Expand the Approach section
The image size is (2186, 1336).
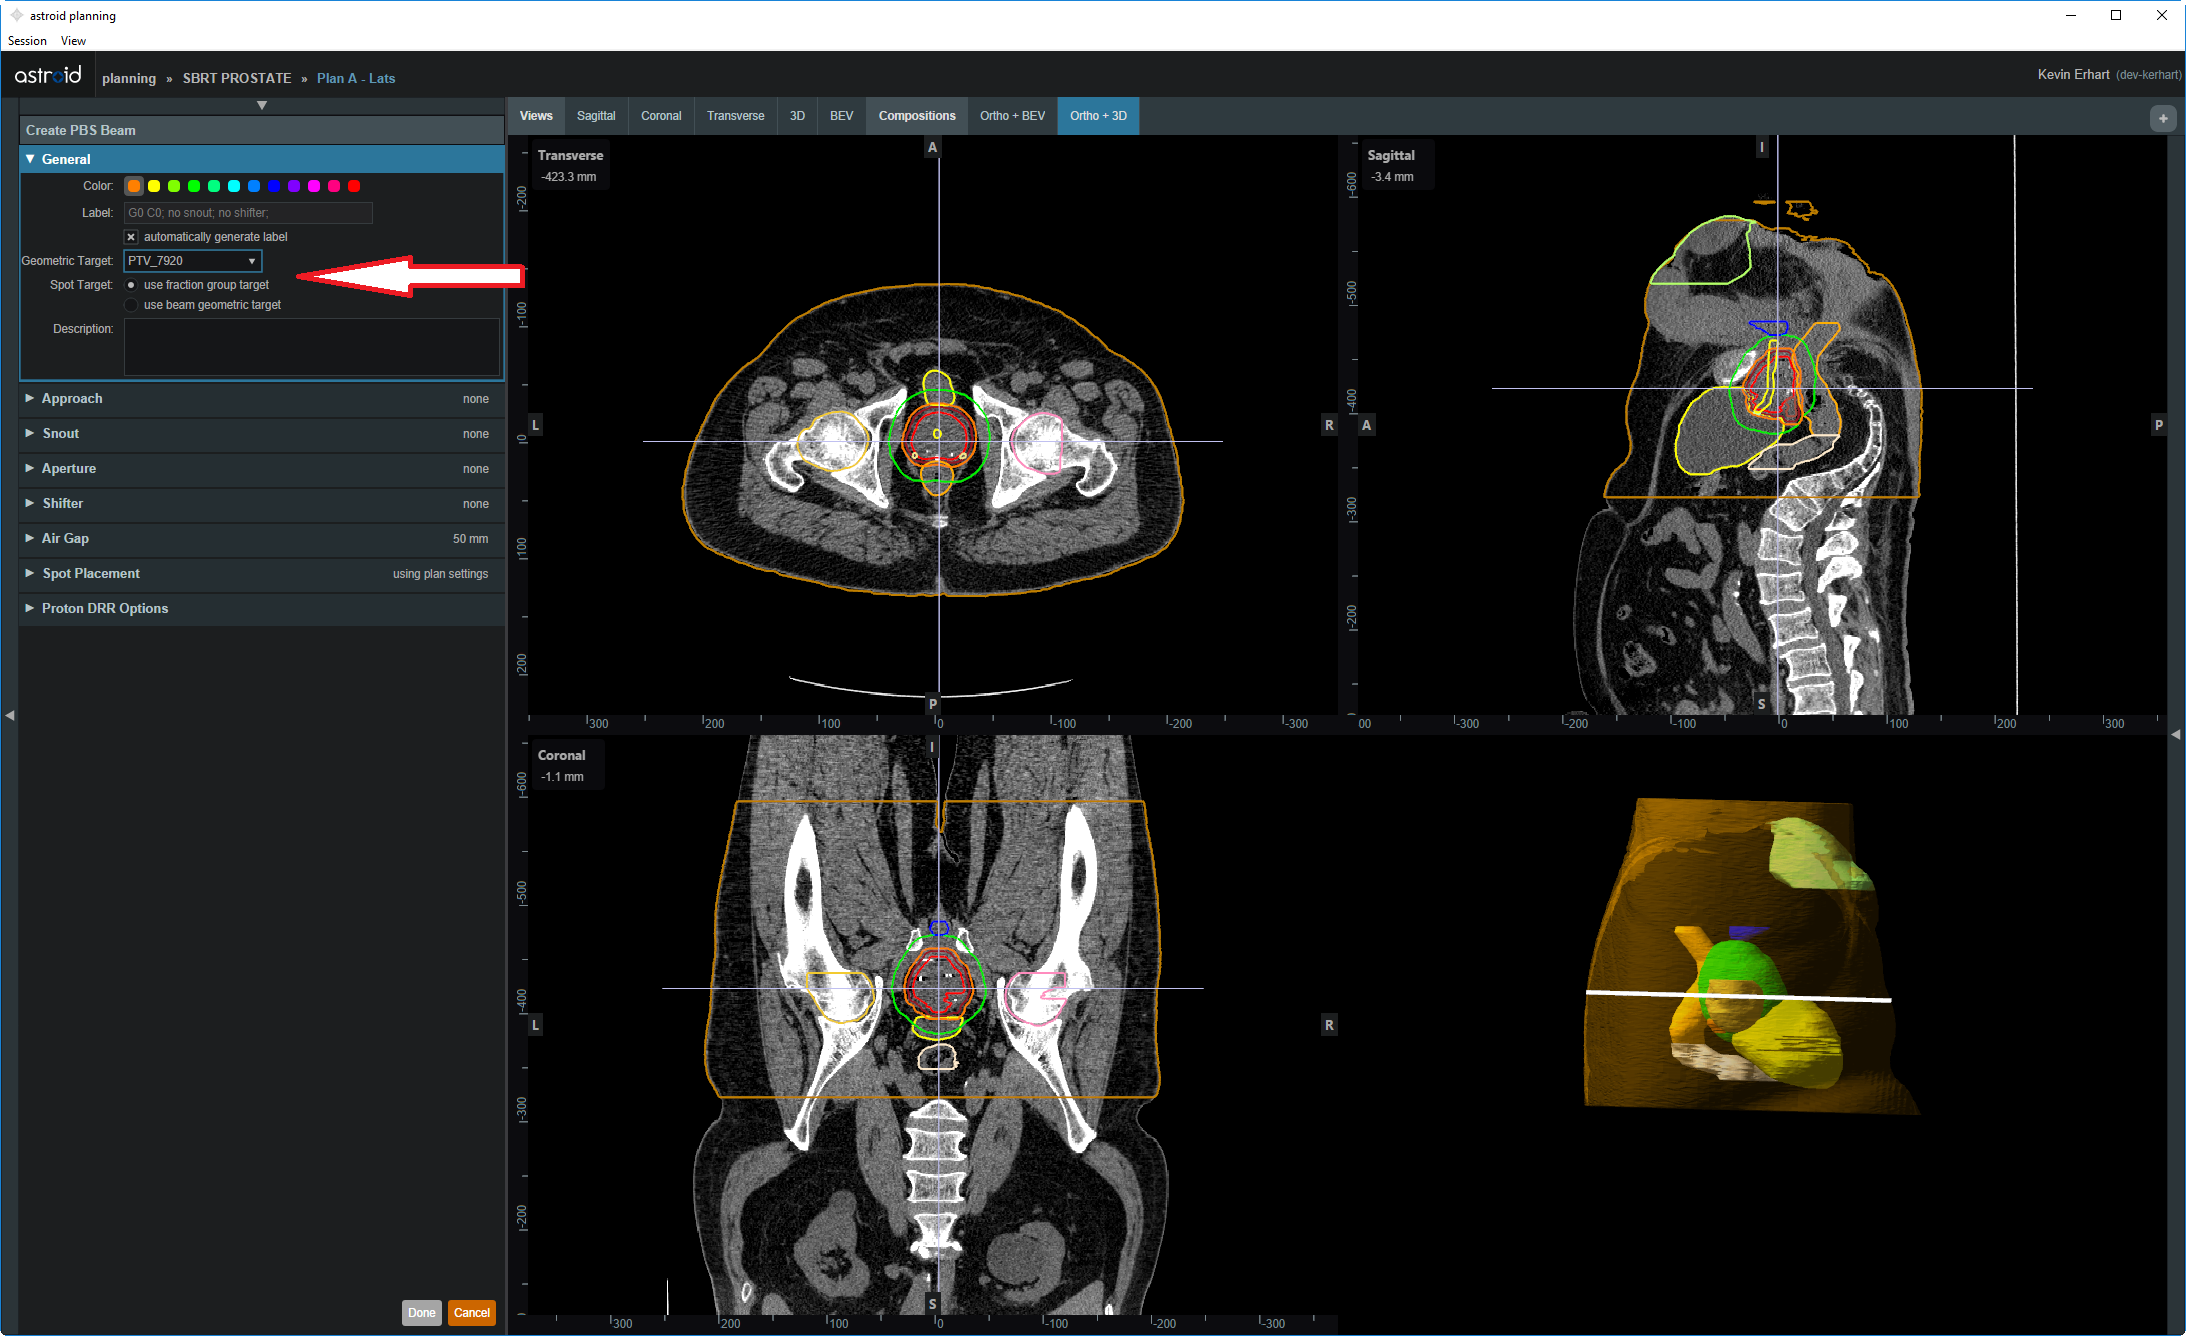pyautogui.click(x=72, y=398)
